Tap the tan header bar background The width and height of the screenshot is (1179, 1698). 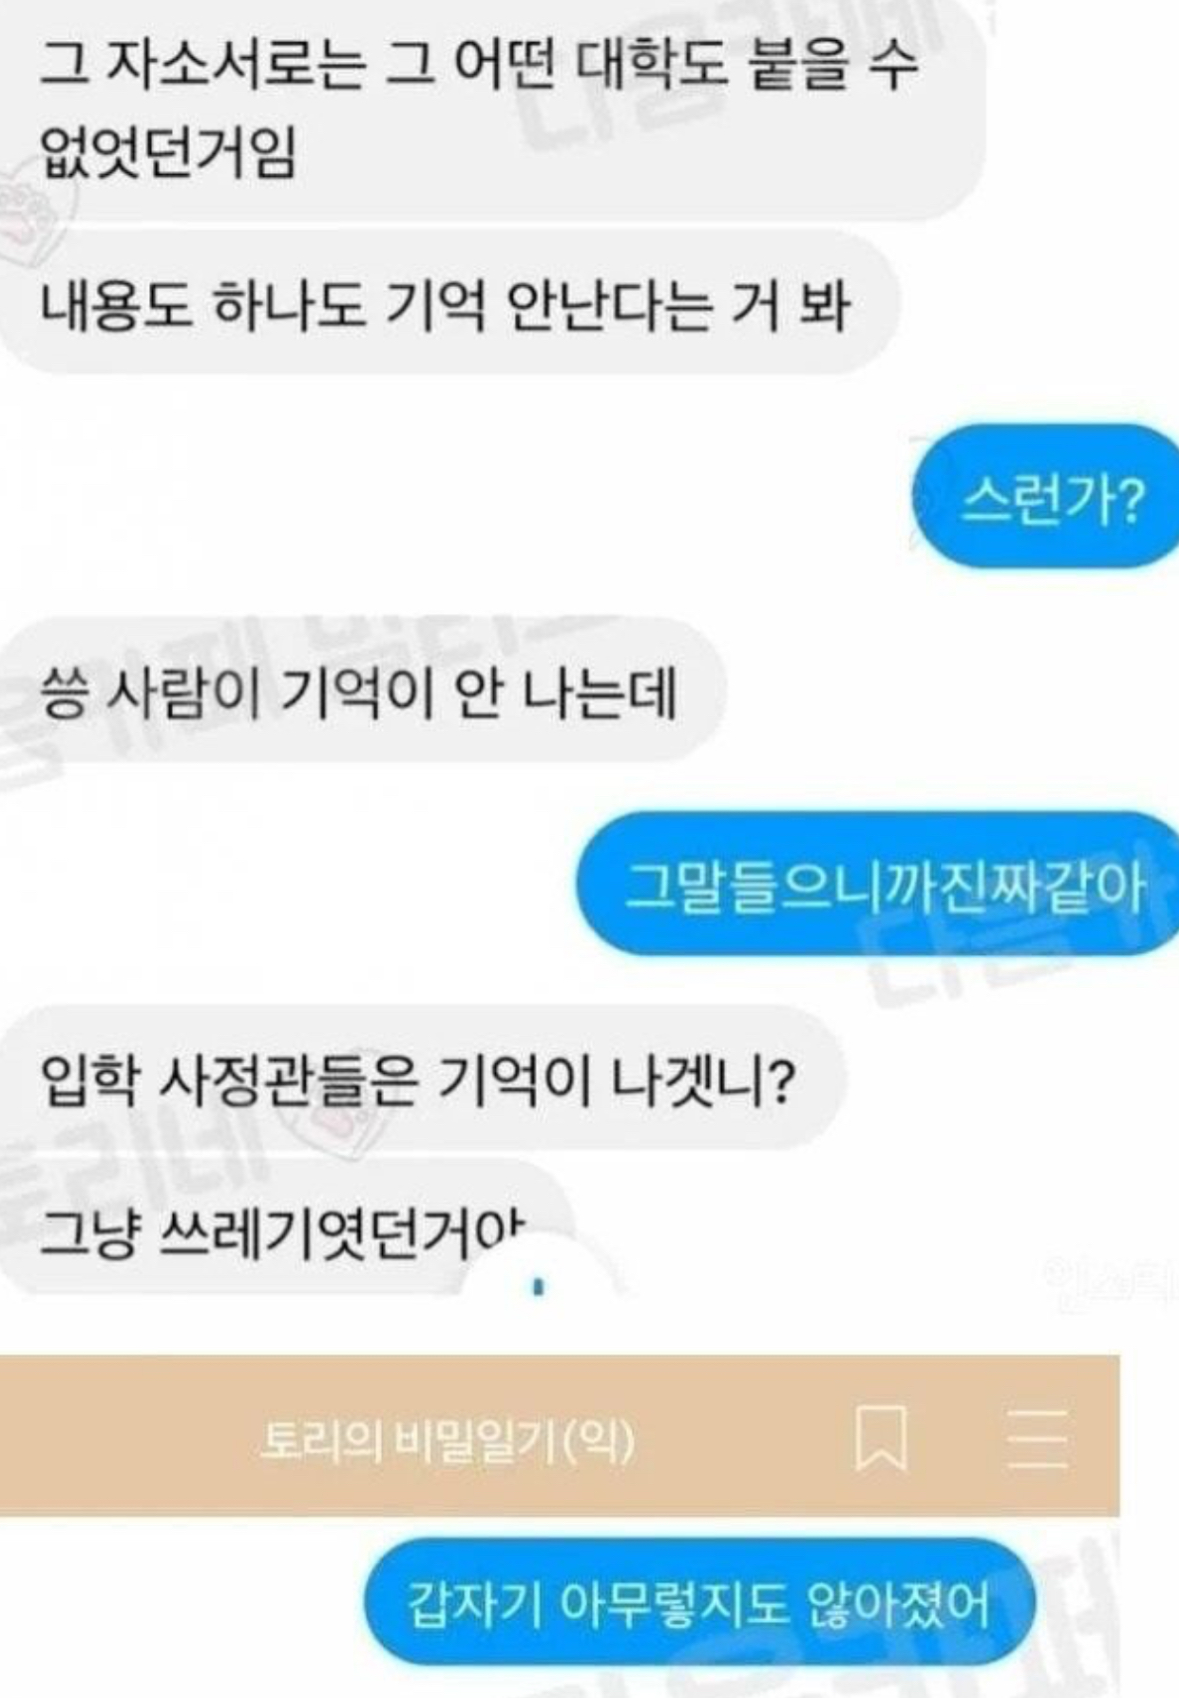[559, 1436]
